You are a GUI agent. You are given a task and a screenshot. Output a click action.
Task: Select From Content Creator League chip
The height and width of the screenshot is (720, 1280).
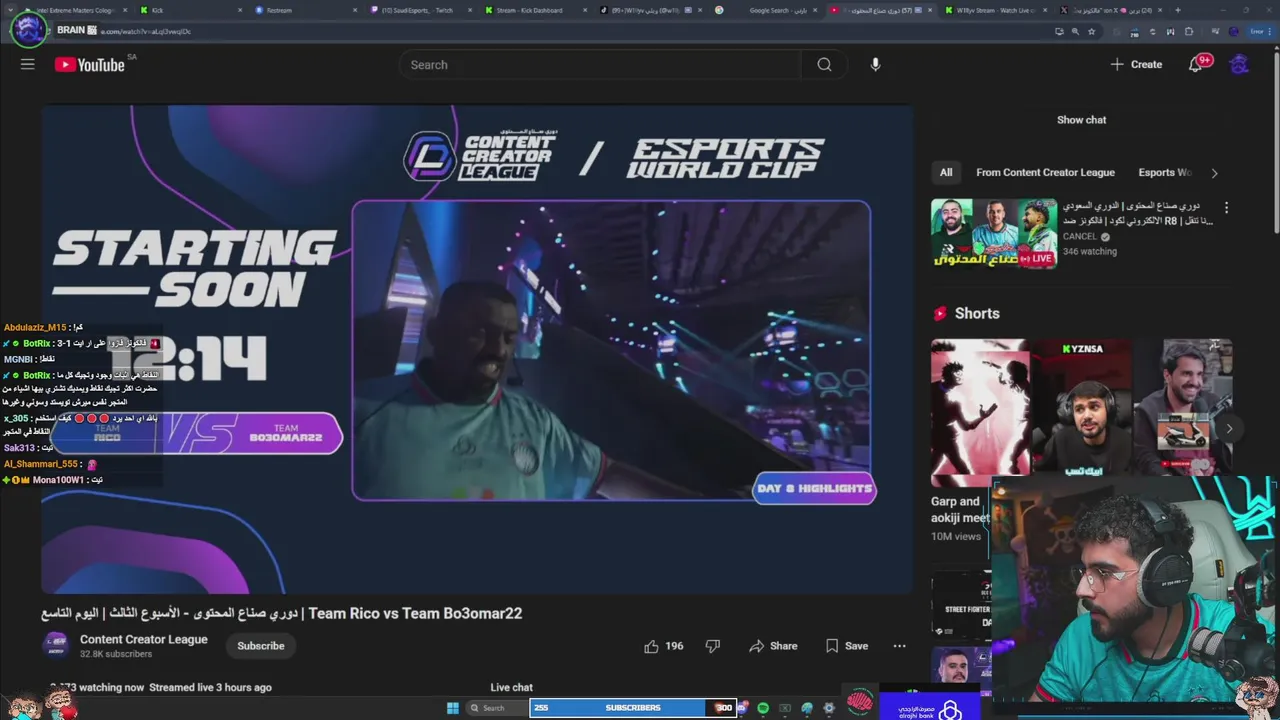point(1045,173)
